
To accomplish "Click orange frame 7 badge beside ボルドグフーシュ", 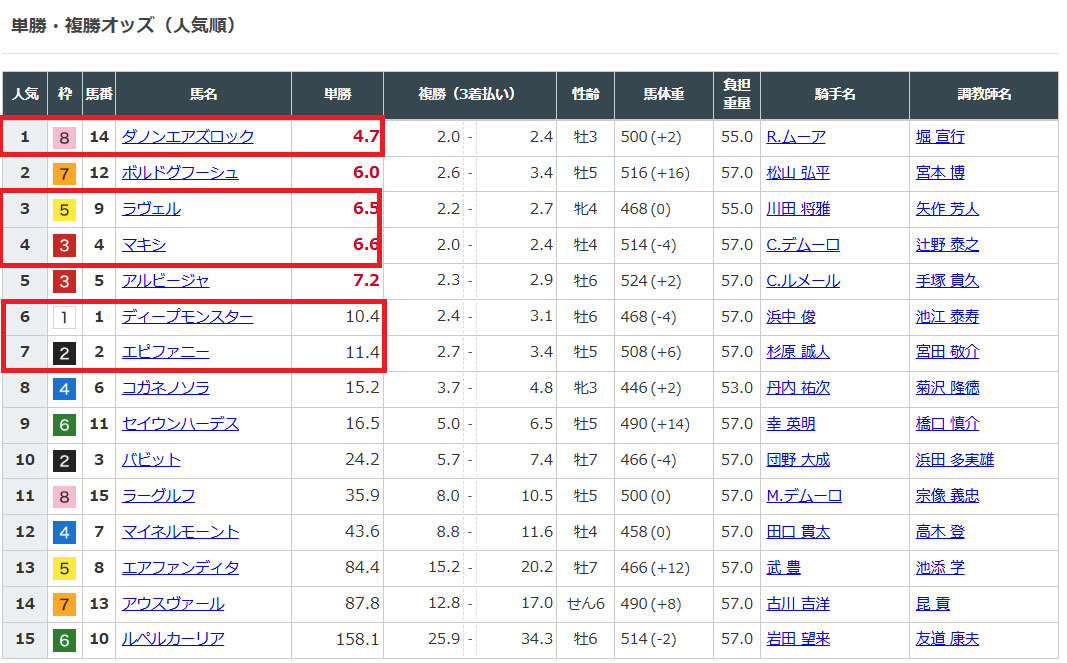I will click(64, 173).
